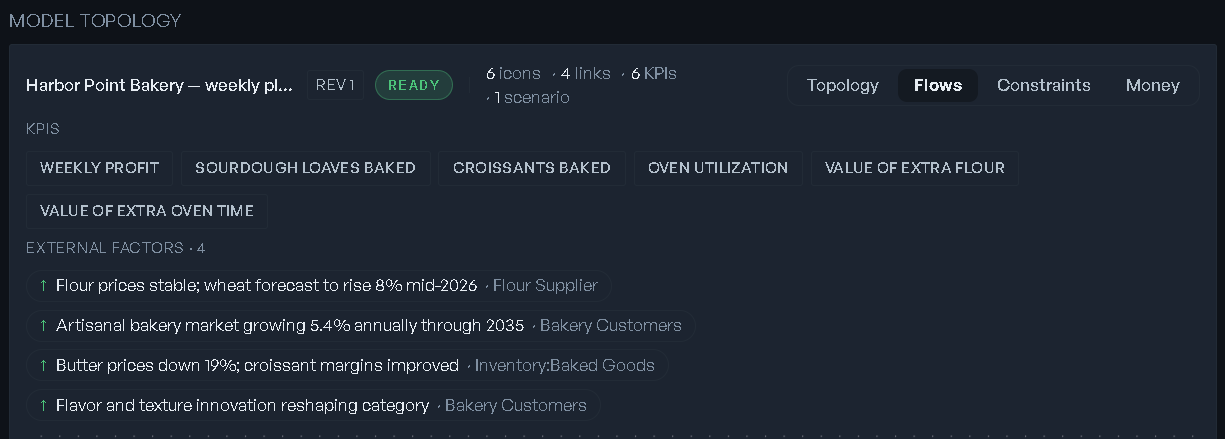Viewport: 1225px width, 439px height.
Task: Select CROISSANTS BAKED KPI chip
Action: coord(531,168)
